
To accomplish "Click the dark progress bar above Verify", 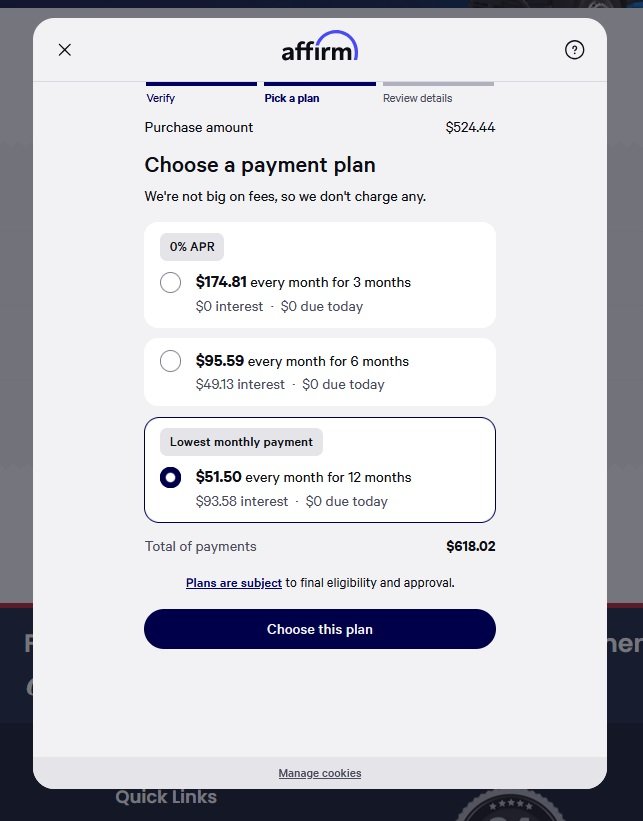I will click(x=201, y=84).
